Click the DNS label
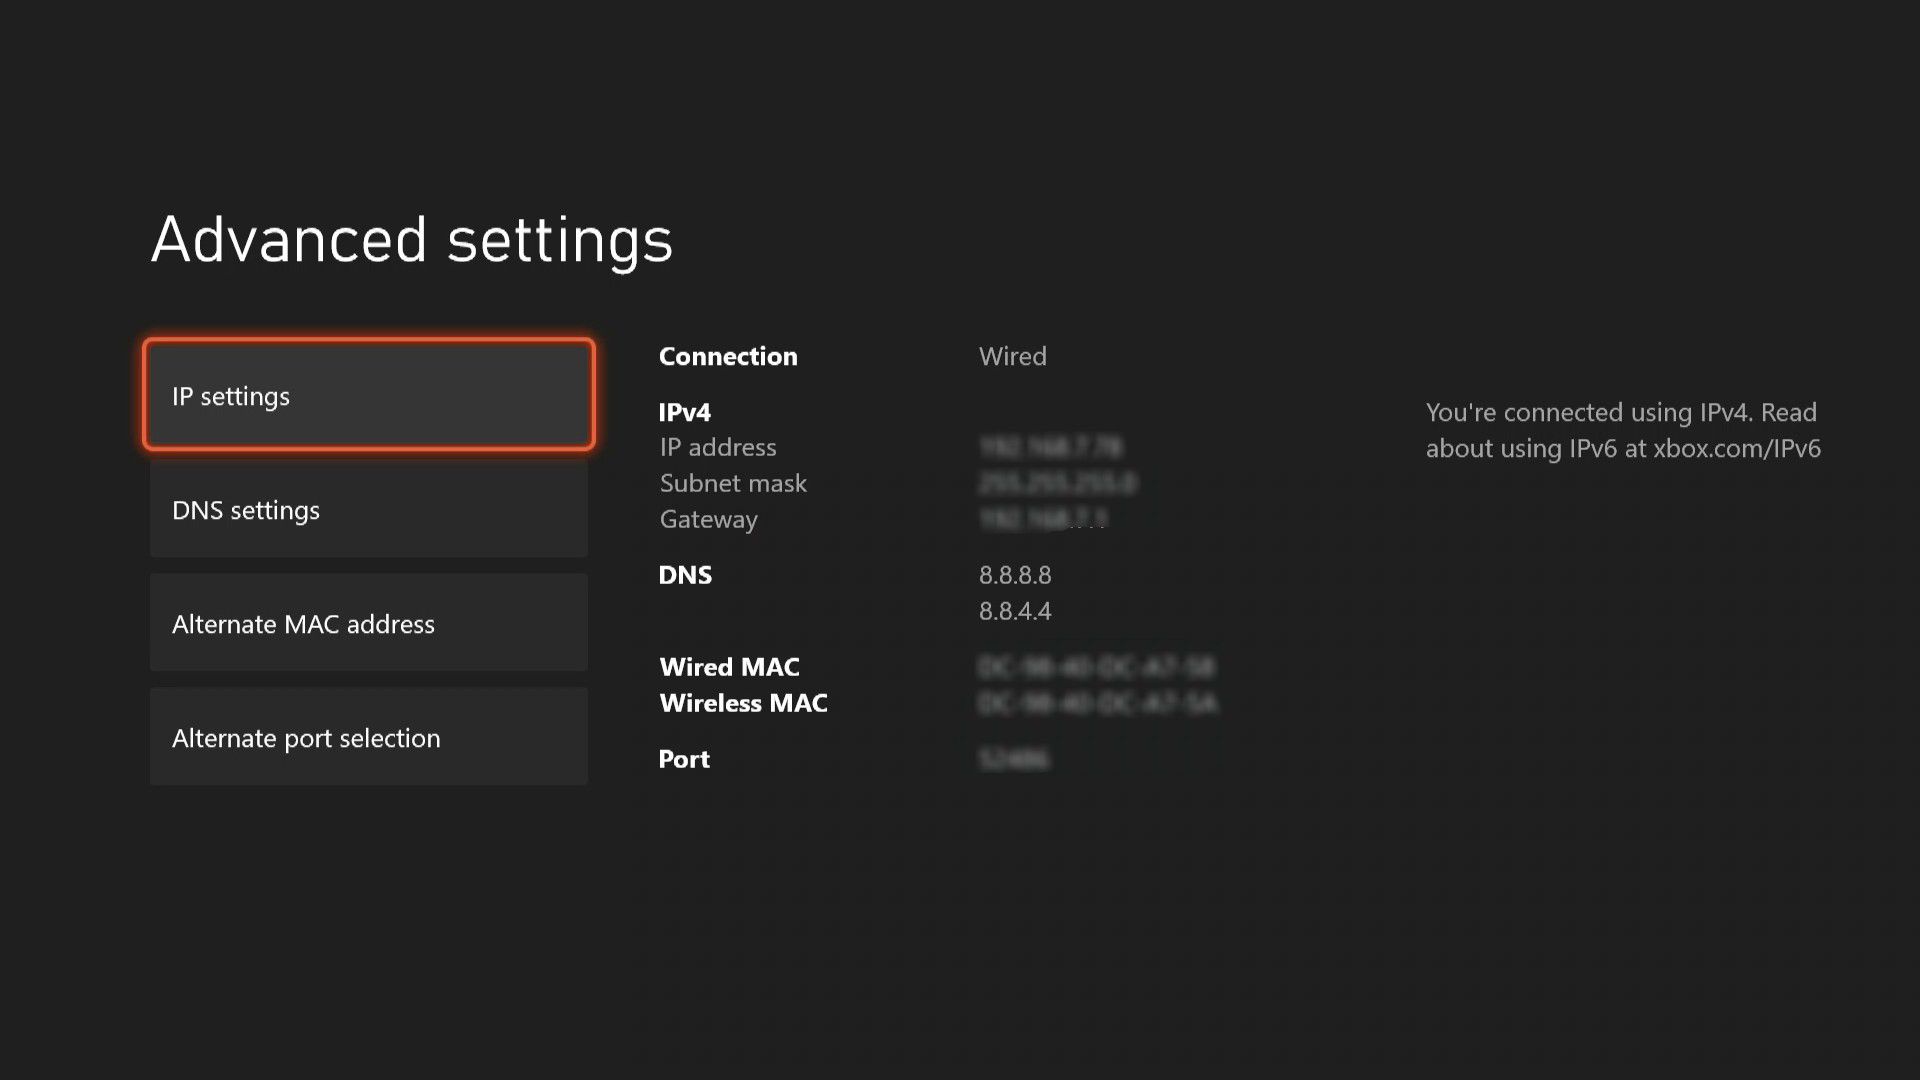The image size is (1920, 1080). (685, 575)
